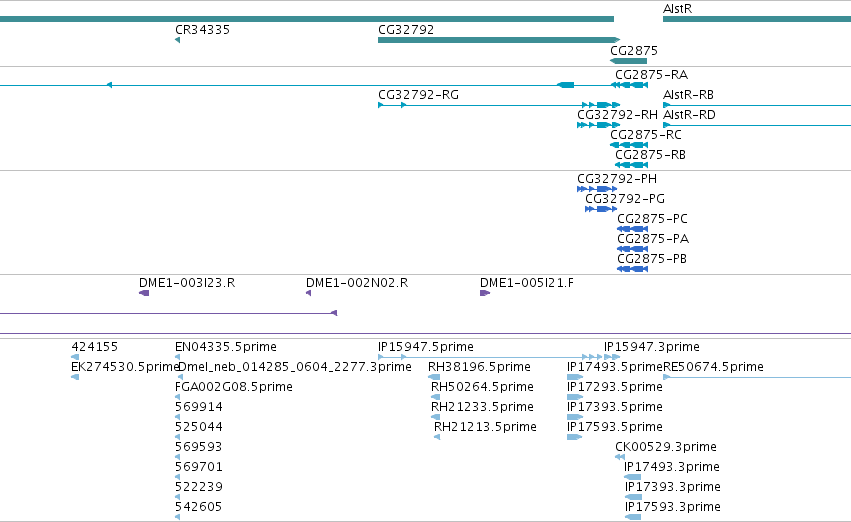Click the 522239 feature label
The width and height of the screenshot is (851, 522).
199,488
